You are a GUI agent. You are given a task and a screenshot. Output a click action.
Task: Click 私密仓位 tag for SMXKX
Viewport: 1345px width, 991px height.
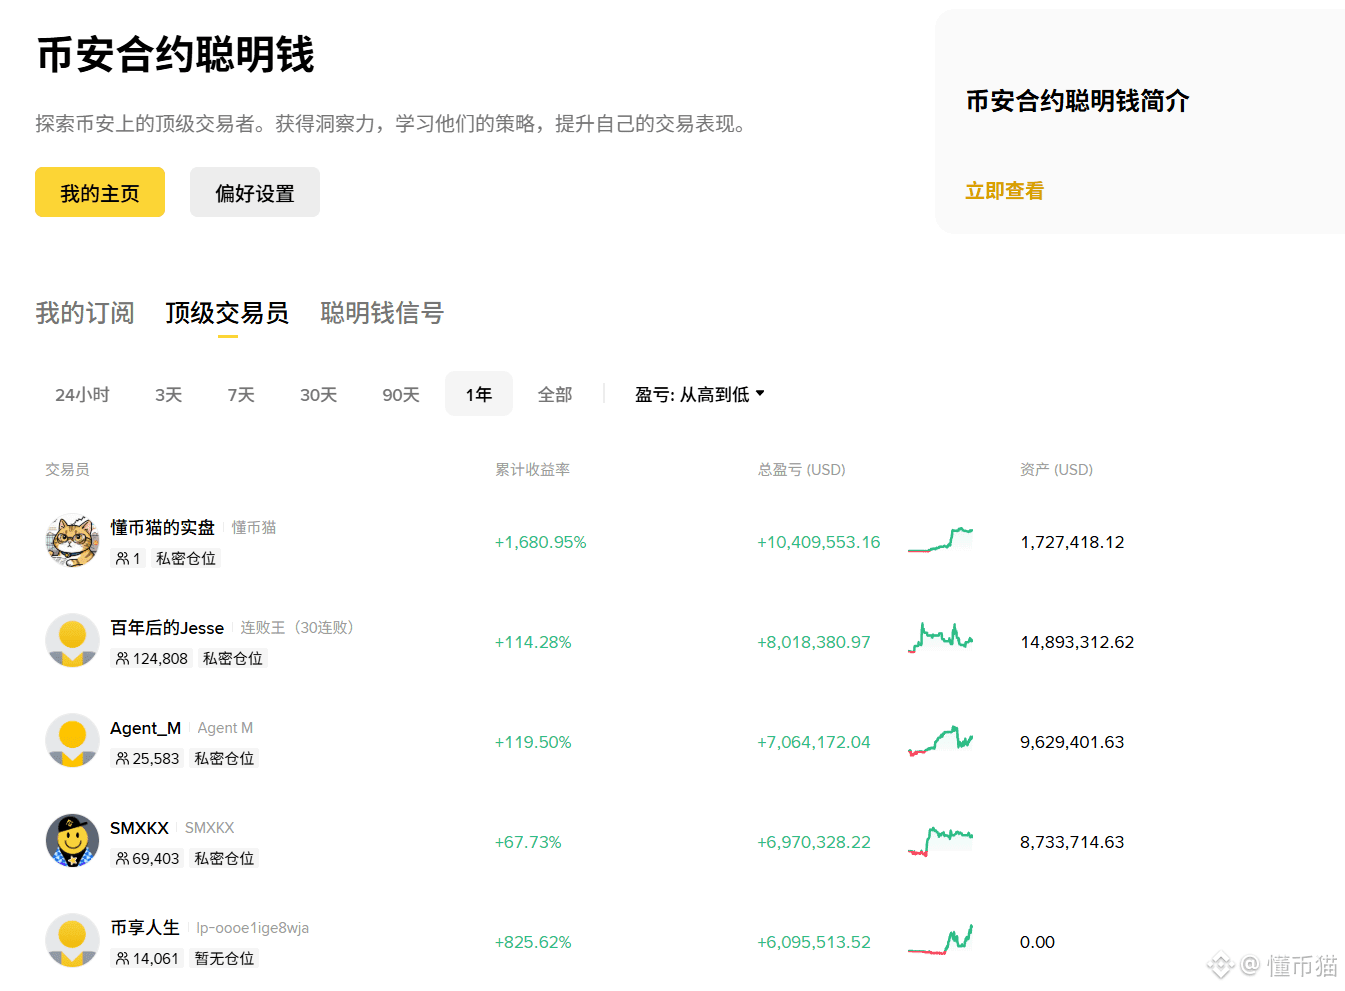[x=224, y=858]
